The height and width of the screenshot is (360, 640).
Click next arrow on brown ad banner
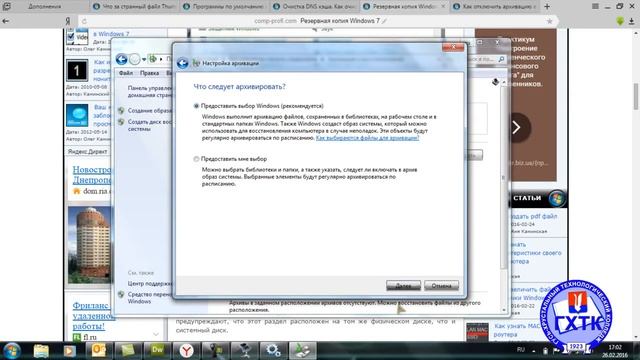(517, 128)
